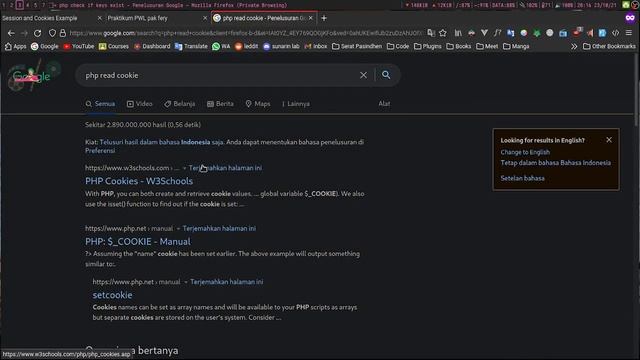Viewport: 640px width, 360px height.
Task: Expand the Books bookmarks folder
Action: tap(459, 47)
